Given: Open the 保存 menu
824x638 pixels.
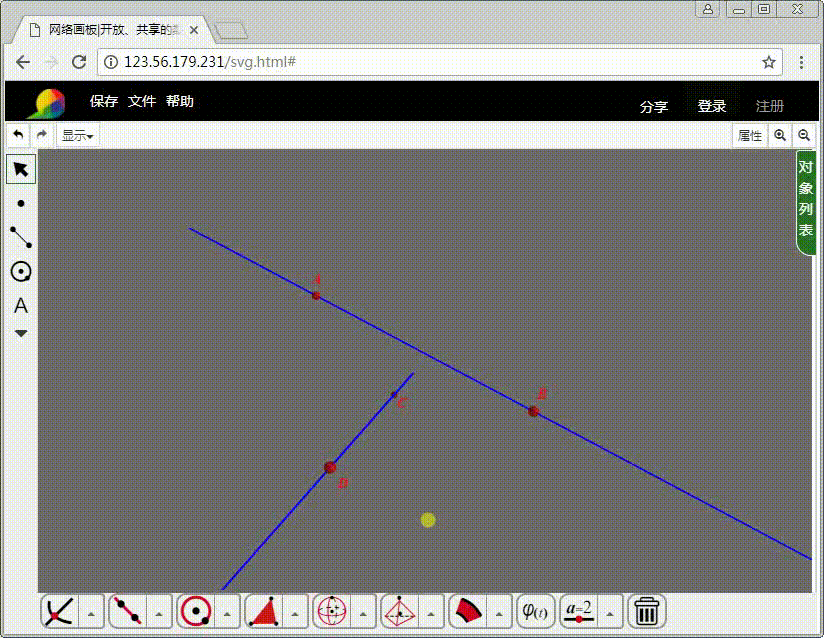Looking at the screenshot, I should 104,101.
